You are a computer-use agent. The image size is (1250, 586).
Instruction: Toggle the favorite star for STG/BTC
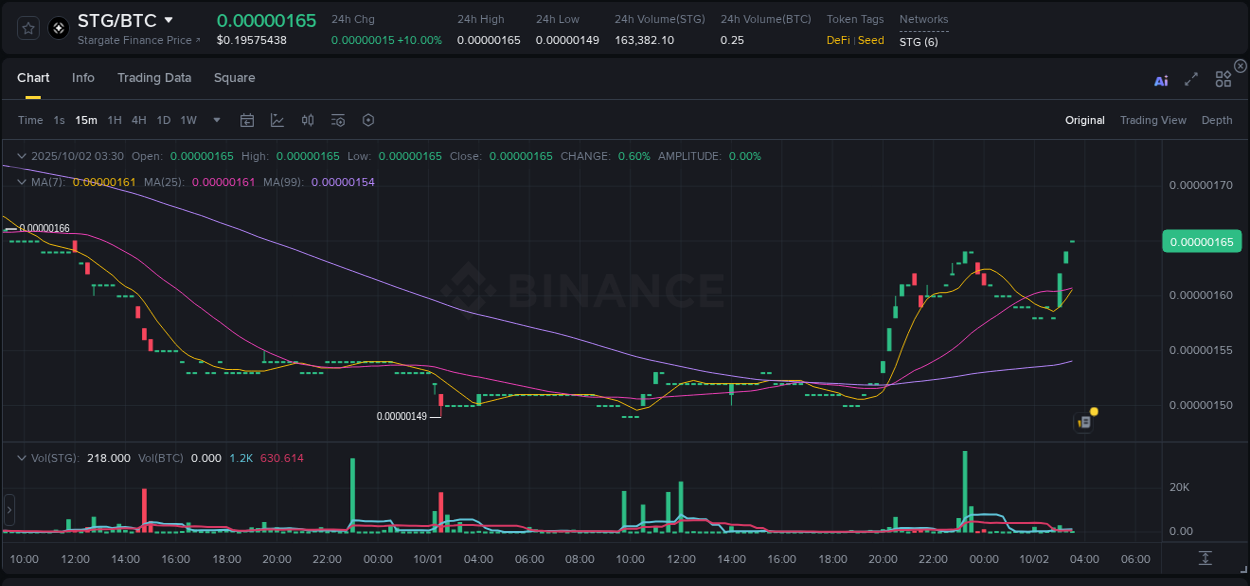point(27,27)
